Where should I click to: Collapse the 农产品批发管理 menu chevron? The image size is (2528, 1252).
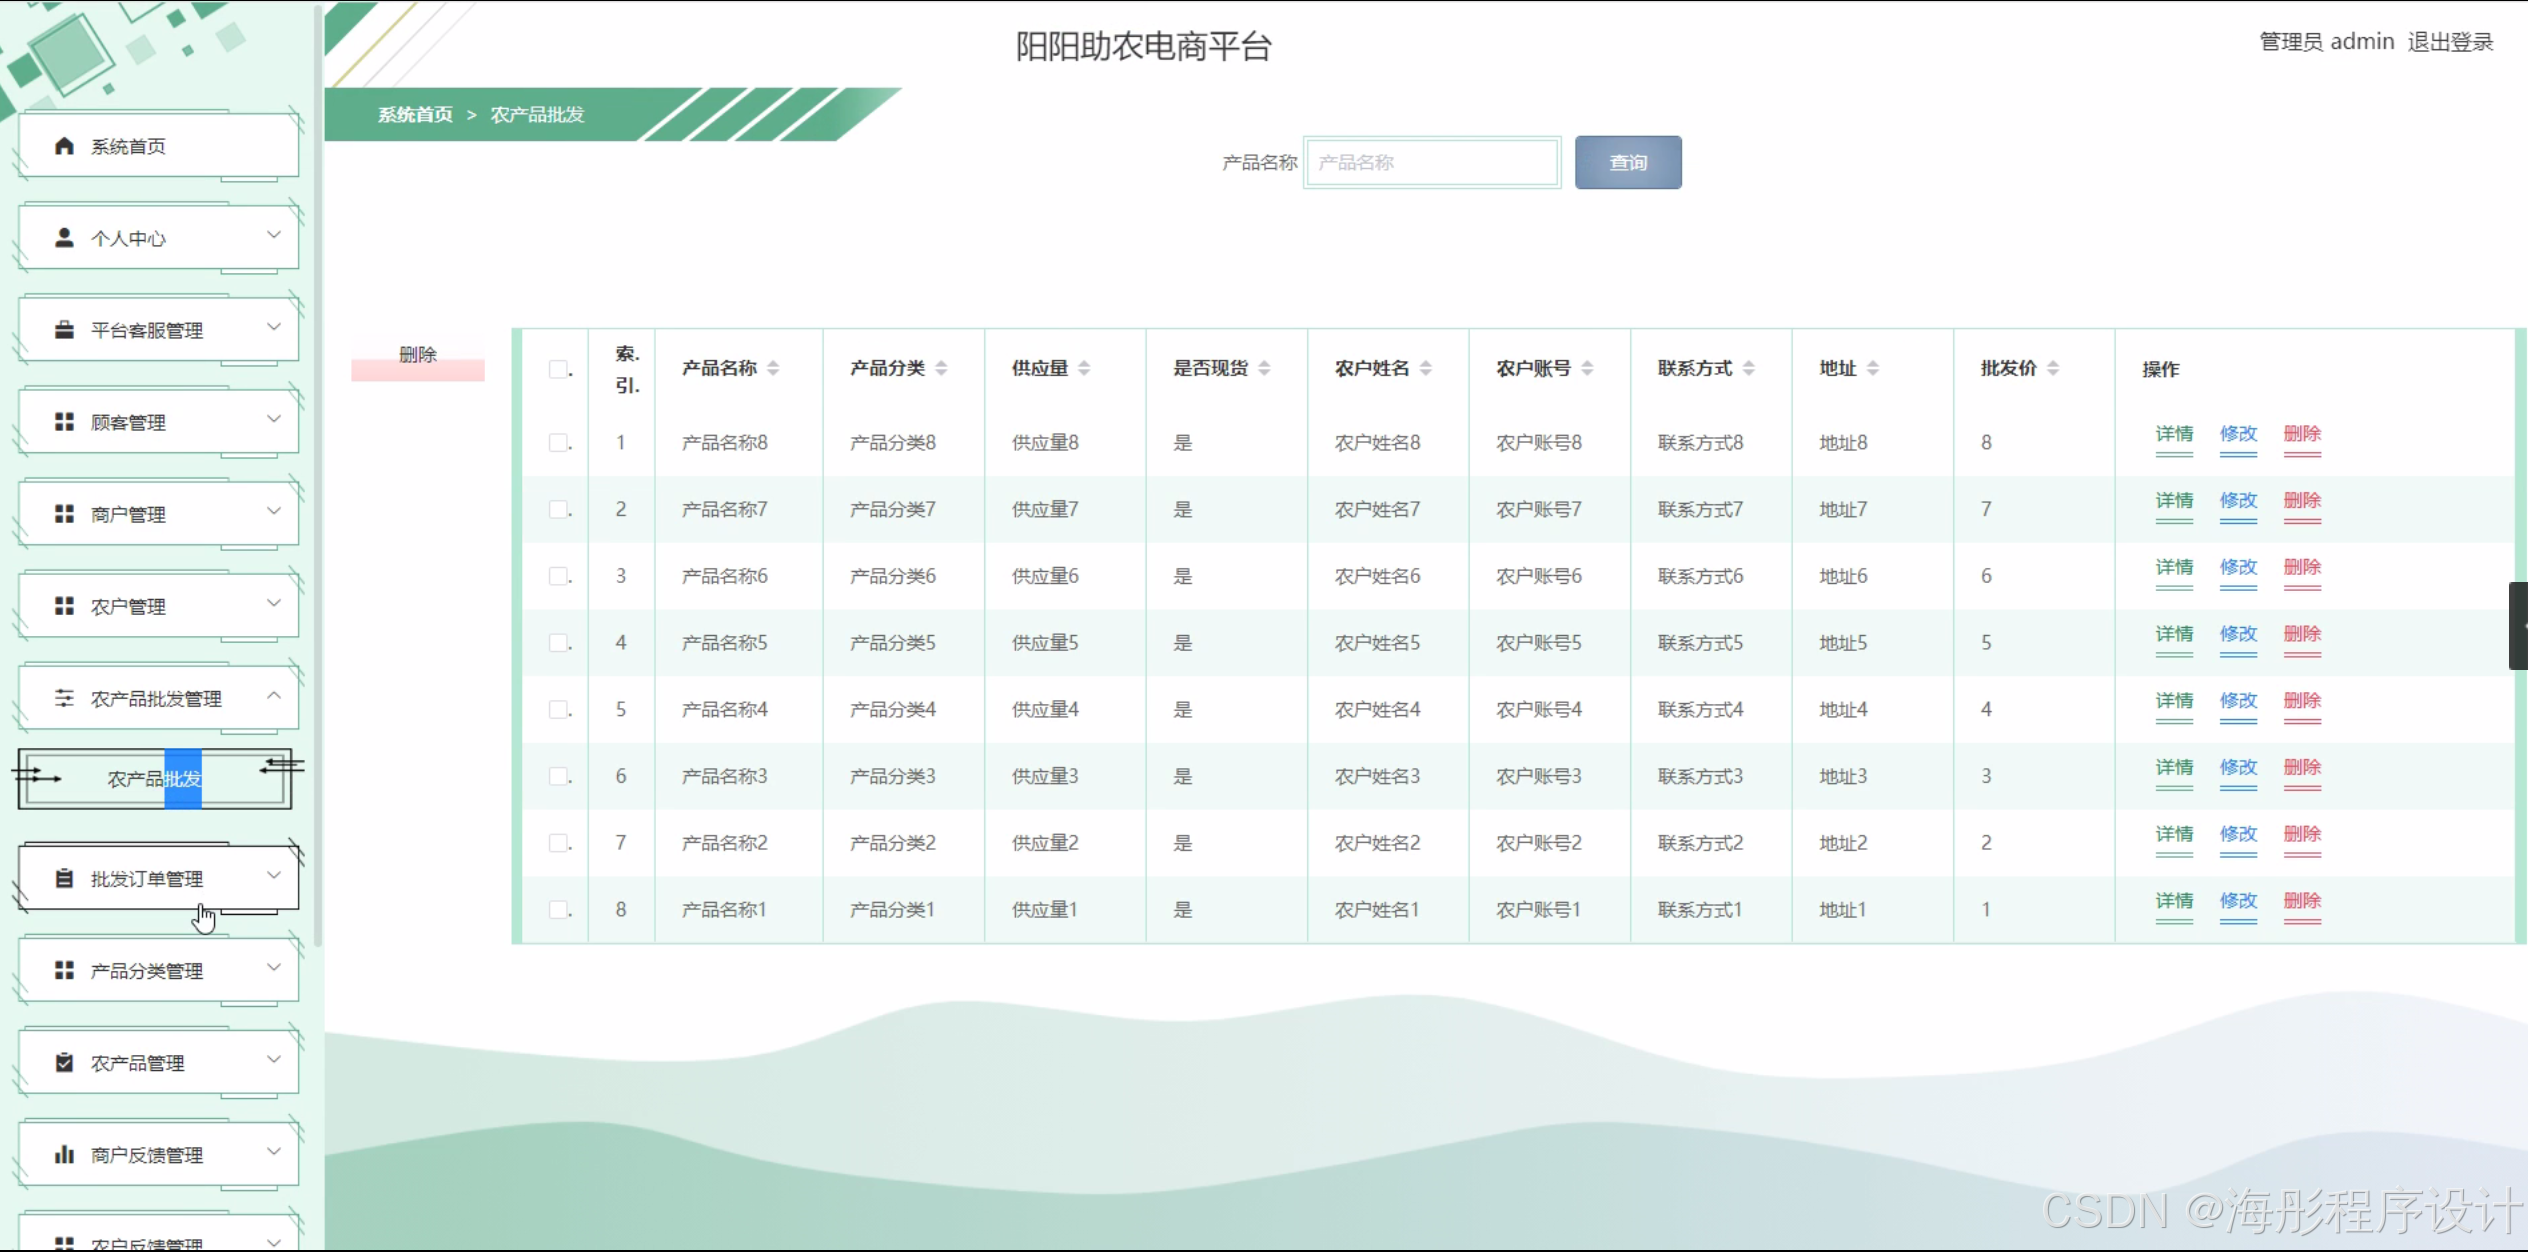tap(274, 695)
